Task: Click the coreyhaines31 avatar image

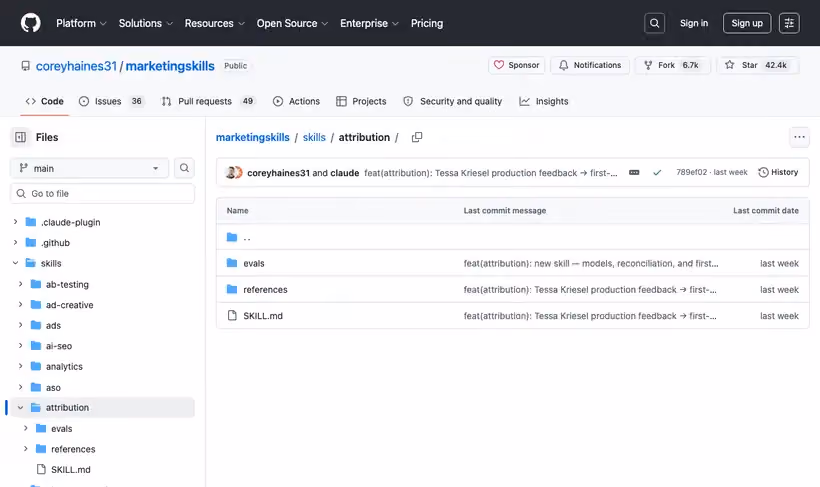Action: click(231, 173)
